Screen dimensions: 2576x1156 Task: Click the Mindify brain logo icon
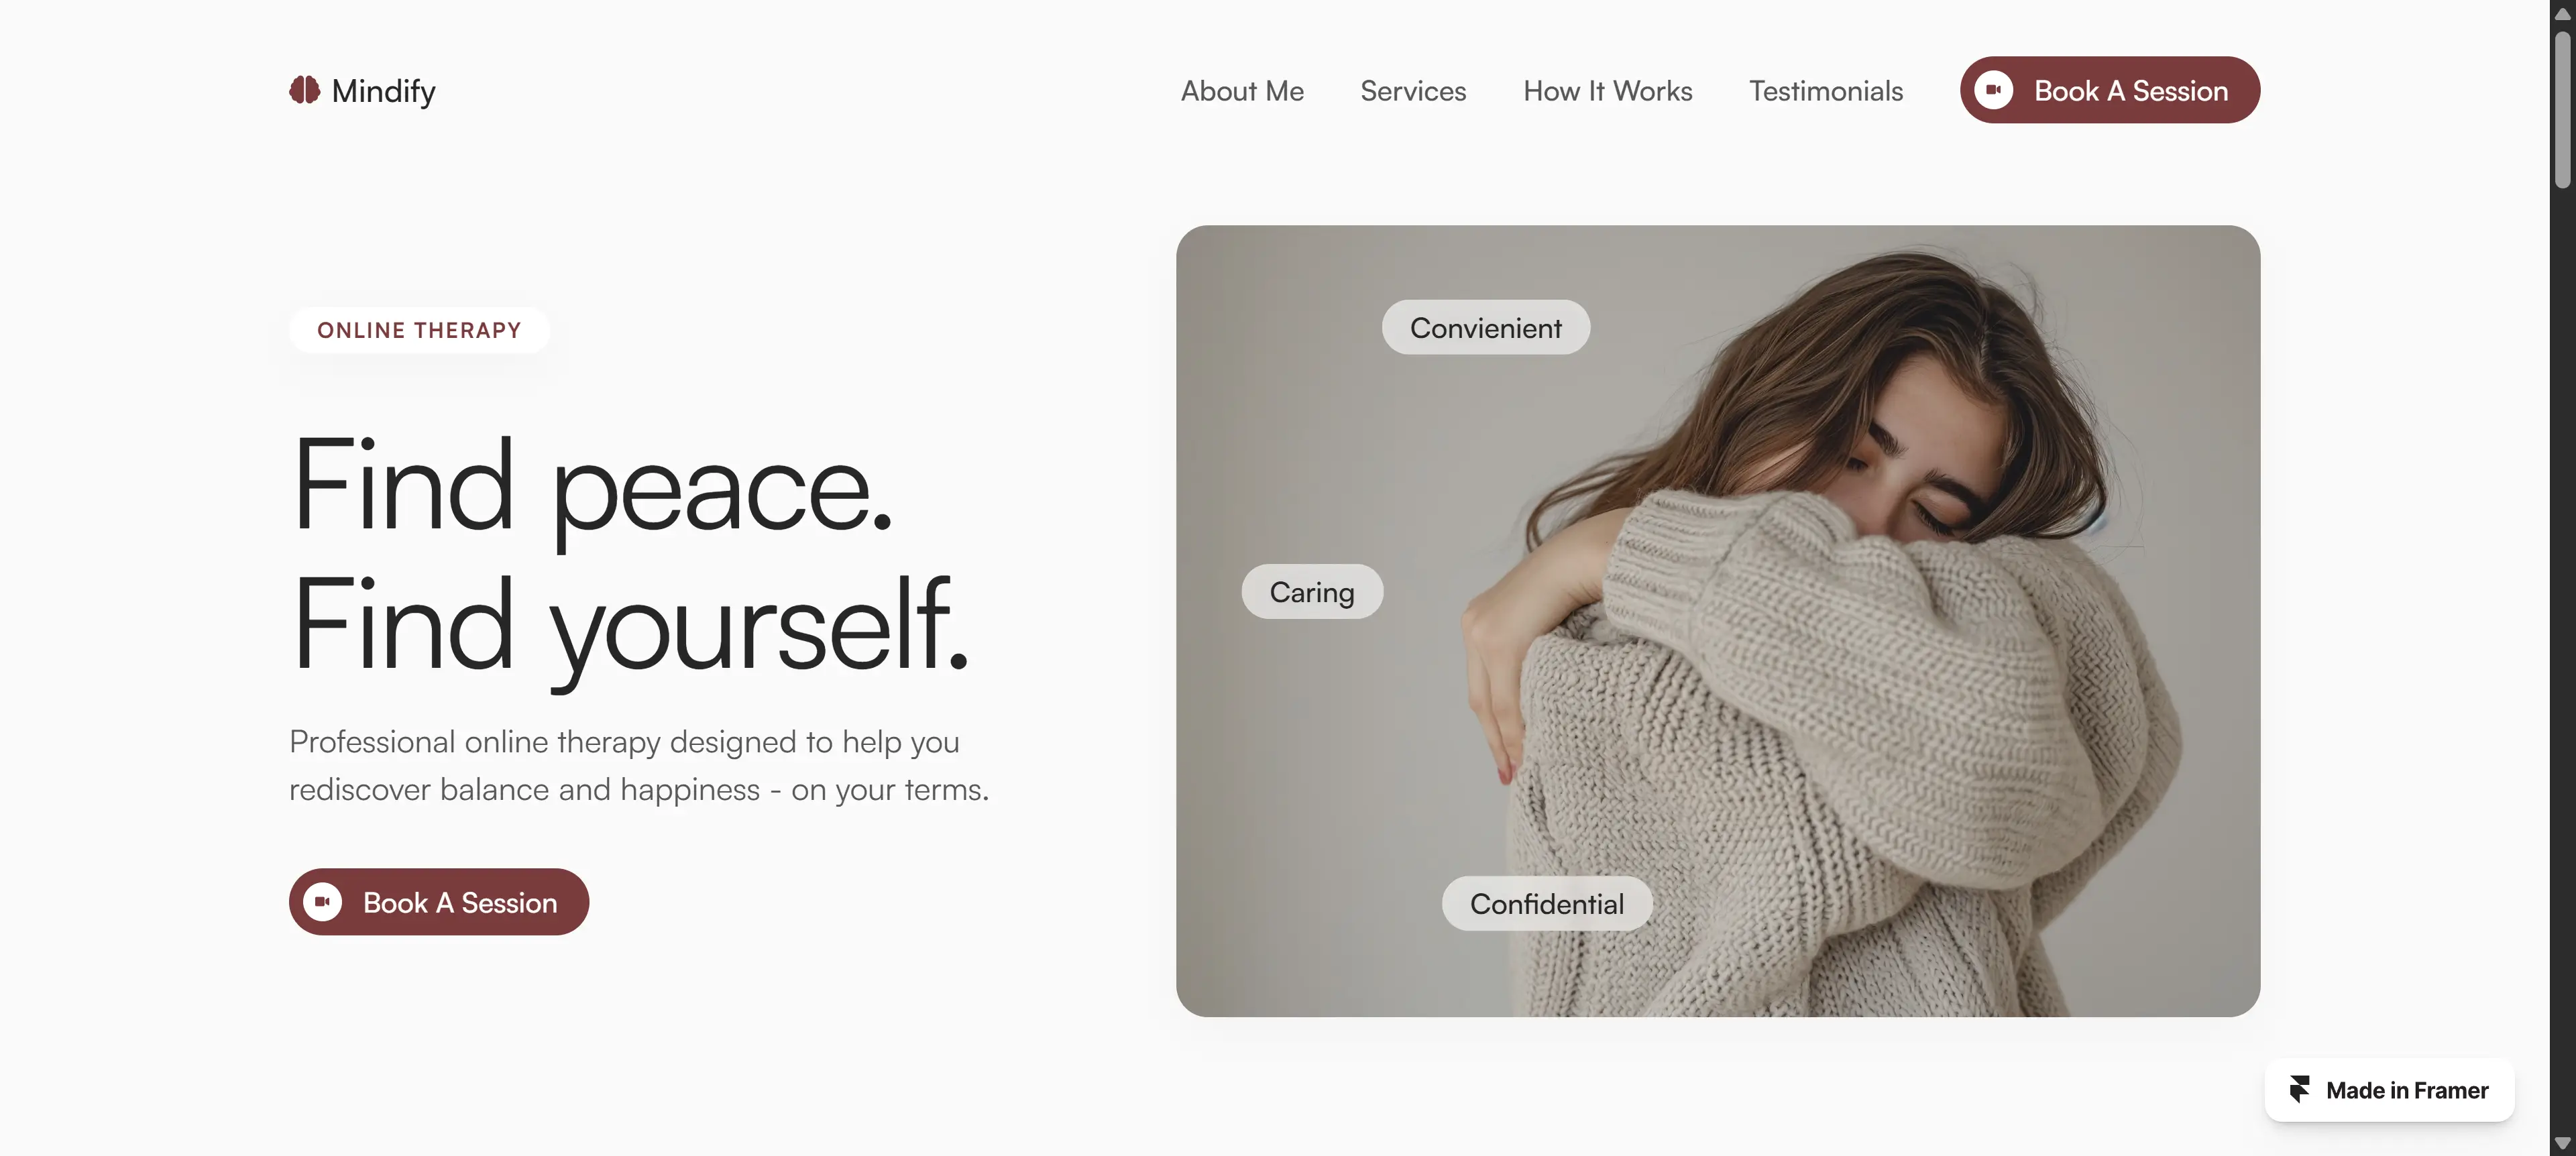[x=304, y=90]
